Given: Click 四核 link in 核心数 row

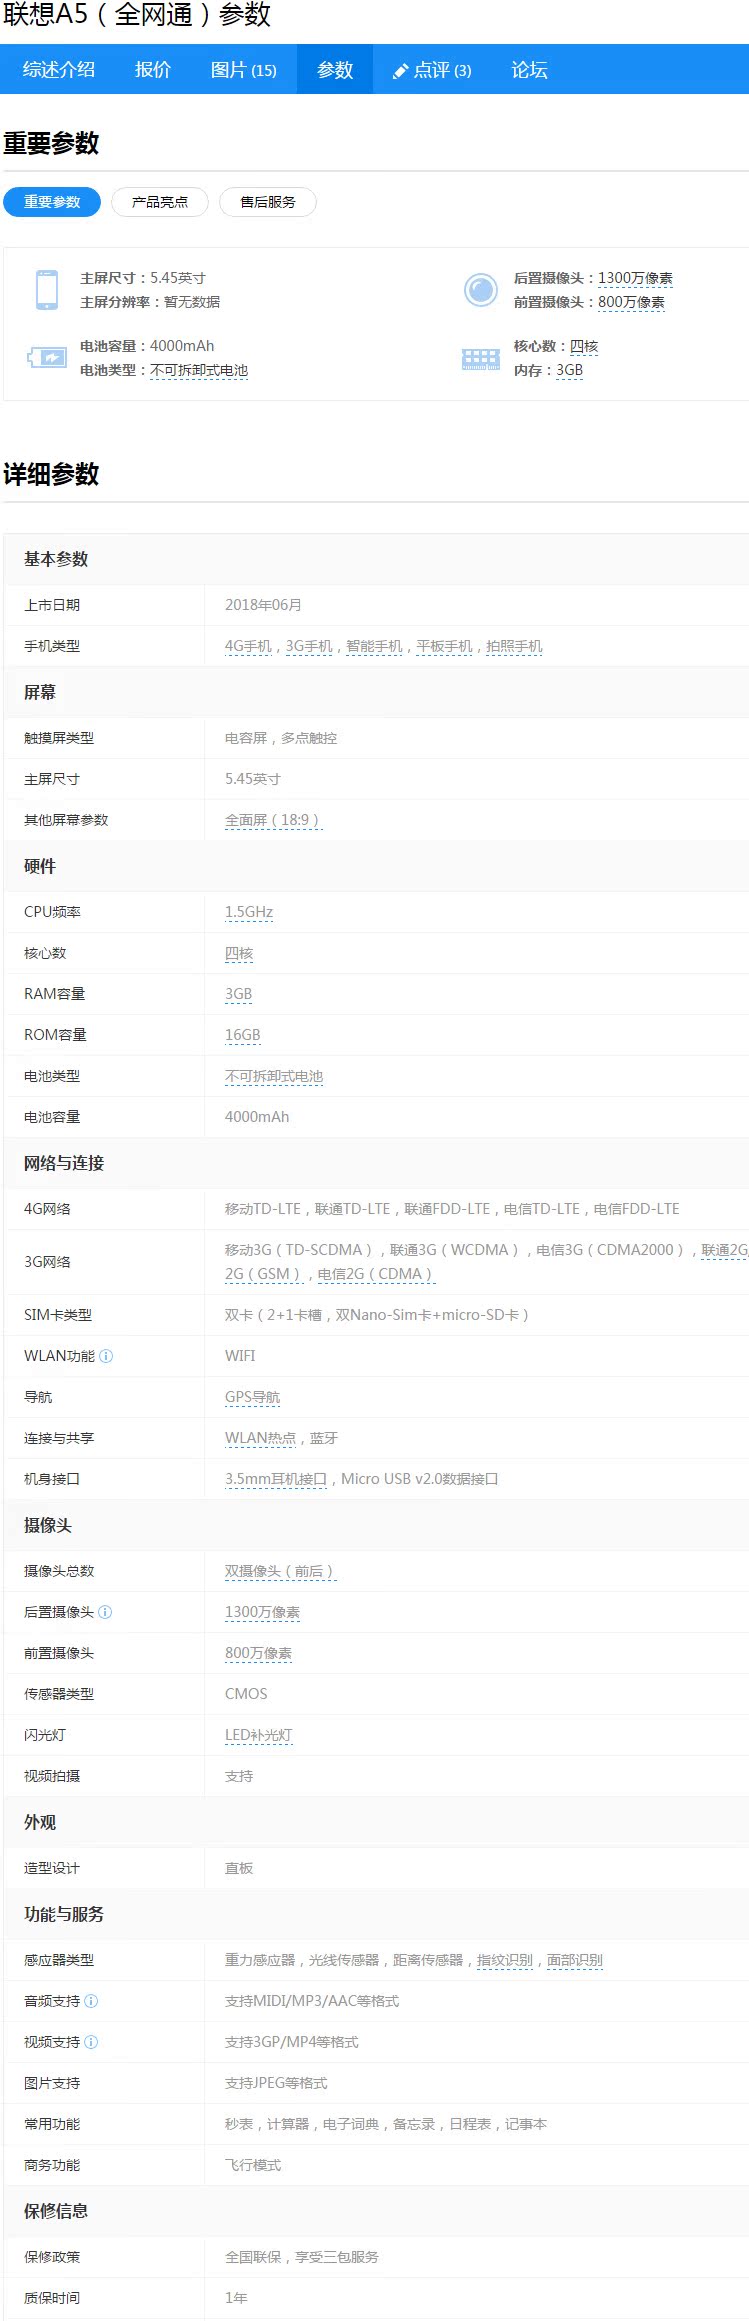Looking at the screenshot, I should (239, 953).
